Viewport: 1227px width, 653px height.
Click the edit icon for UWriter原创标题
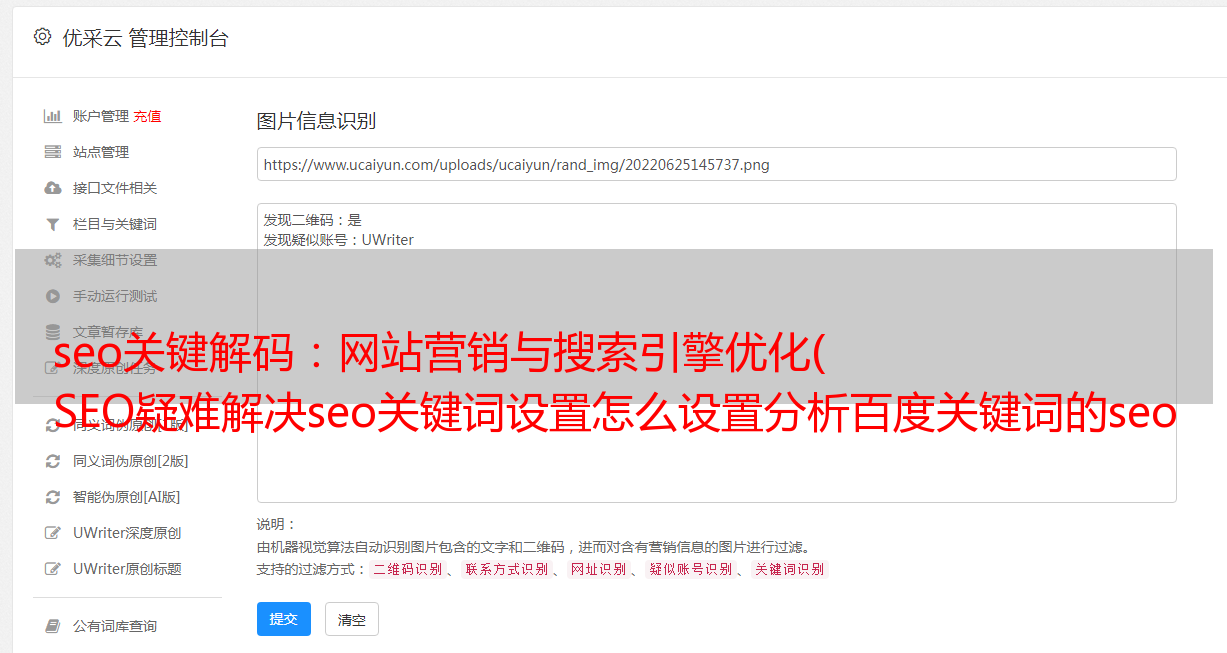pos(53,569)
